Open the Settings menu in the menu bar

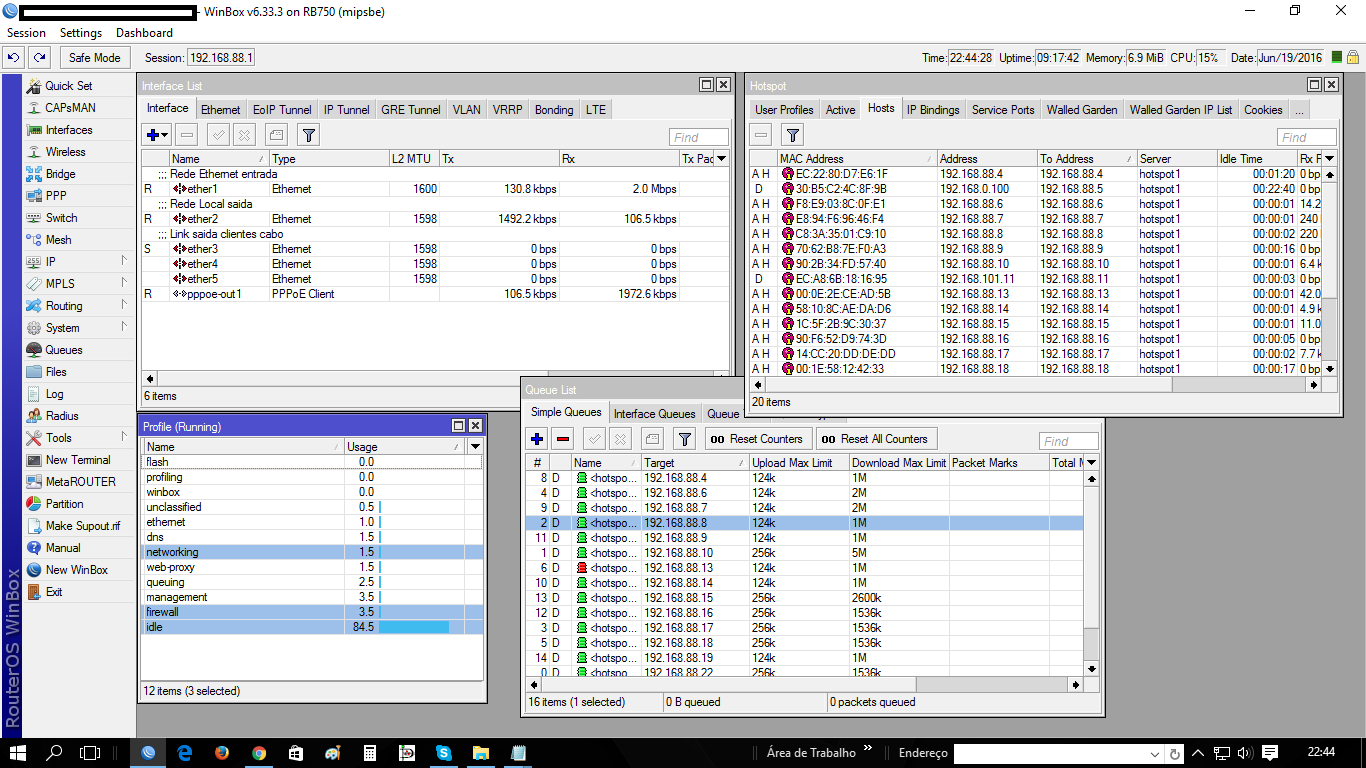point(81,33)
